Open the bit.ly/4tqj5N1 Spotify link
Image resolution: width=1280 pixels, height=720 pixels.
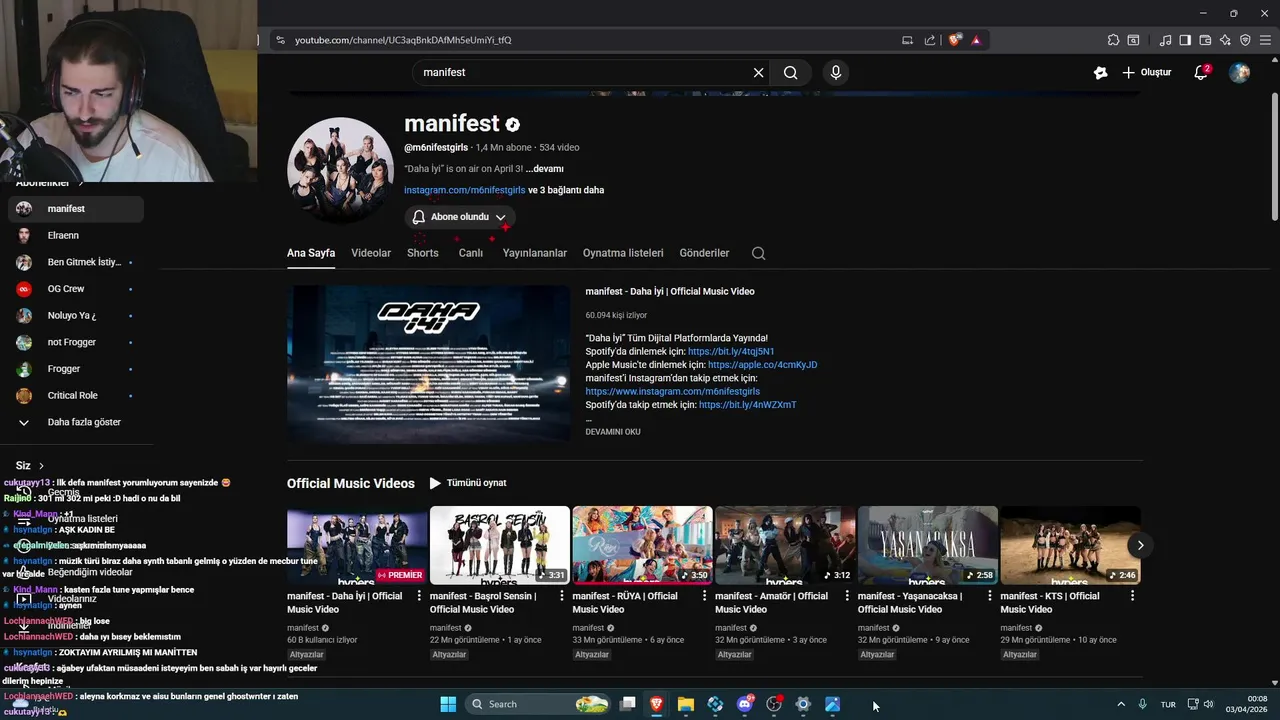tap(731, 352)
